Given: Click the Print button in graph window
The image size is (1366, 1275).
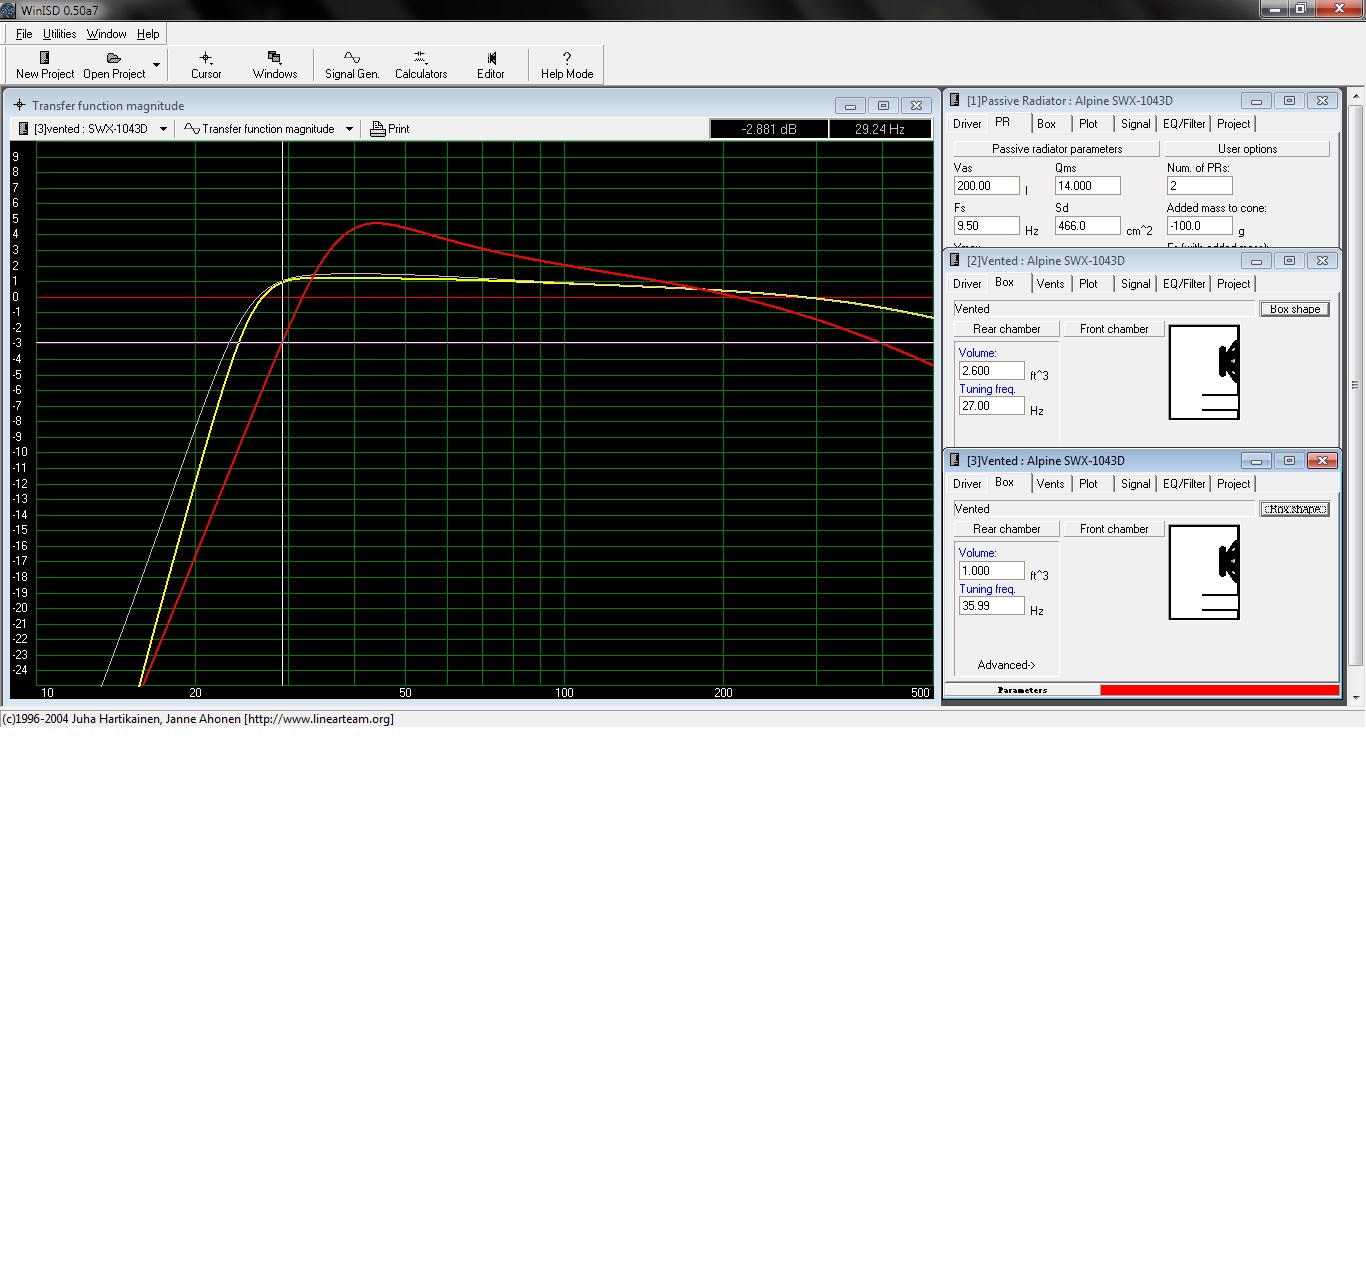Looking at the screenshot, I should pyautogui.click(x=390, y=129).
